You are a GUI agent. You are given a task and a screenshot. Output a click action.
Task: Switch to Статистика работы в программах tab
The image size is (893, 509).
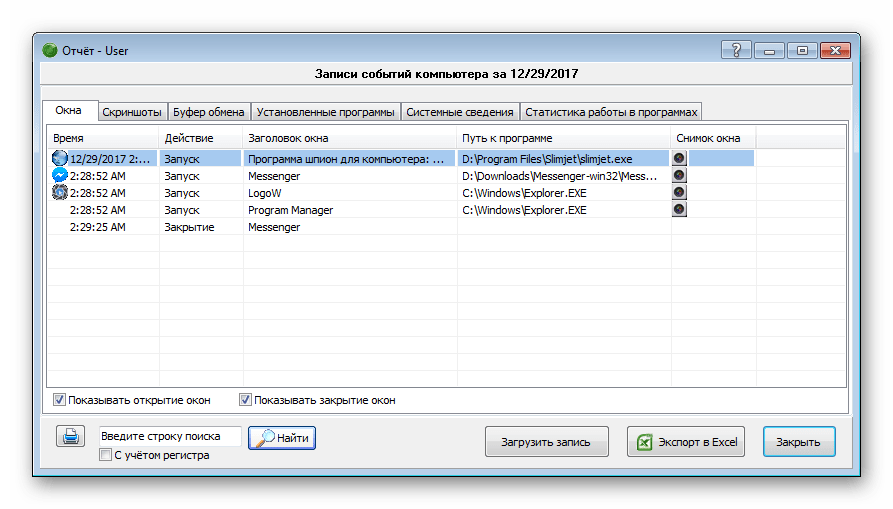click(611, 112)
